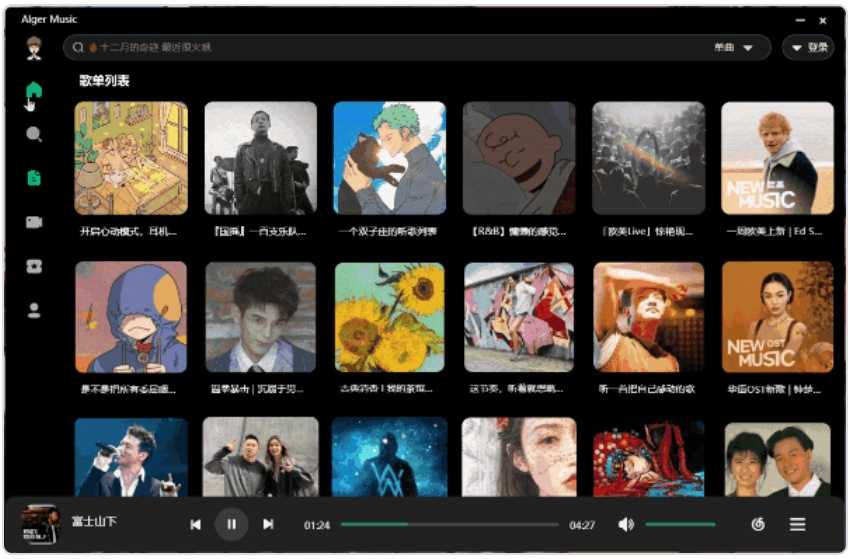Open the green playlist list sidebar icon

(x=34, y=178)
